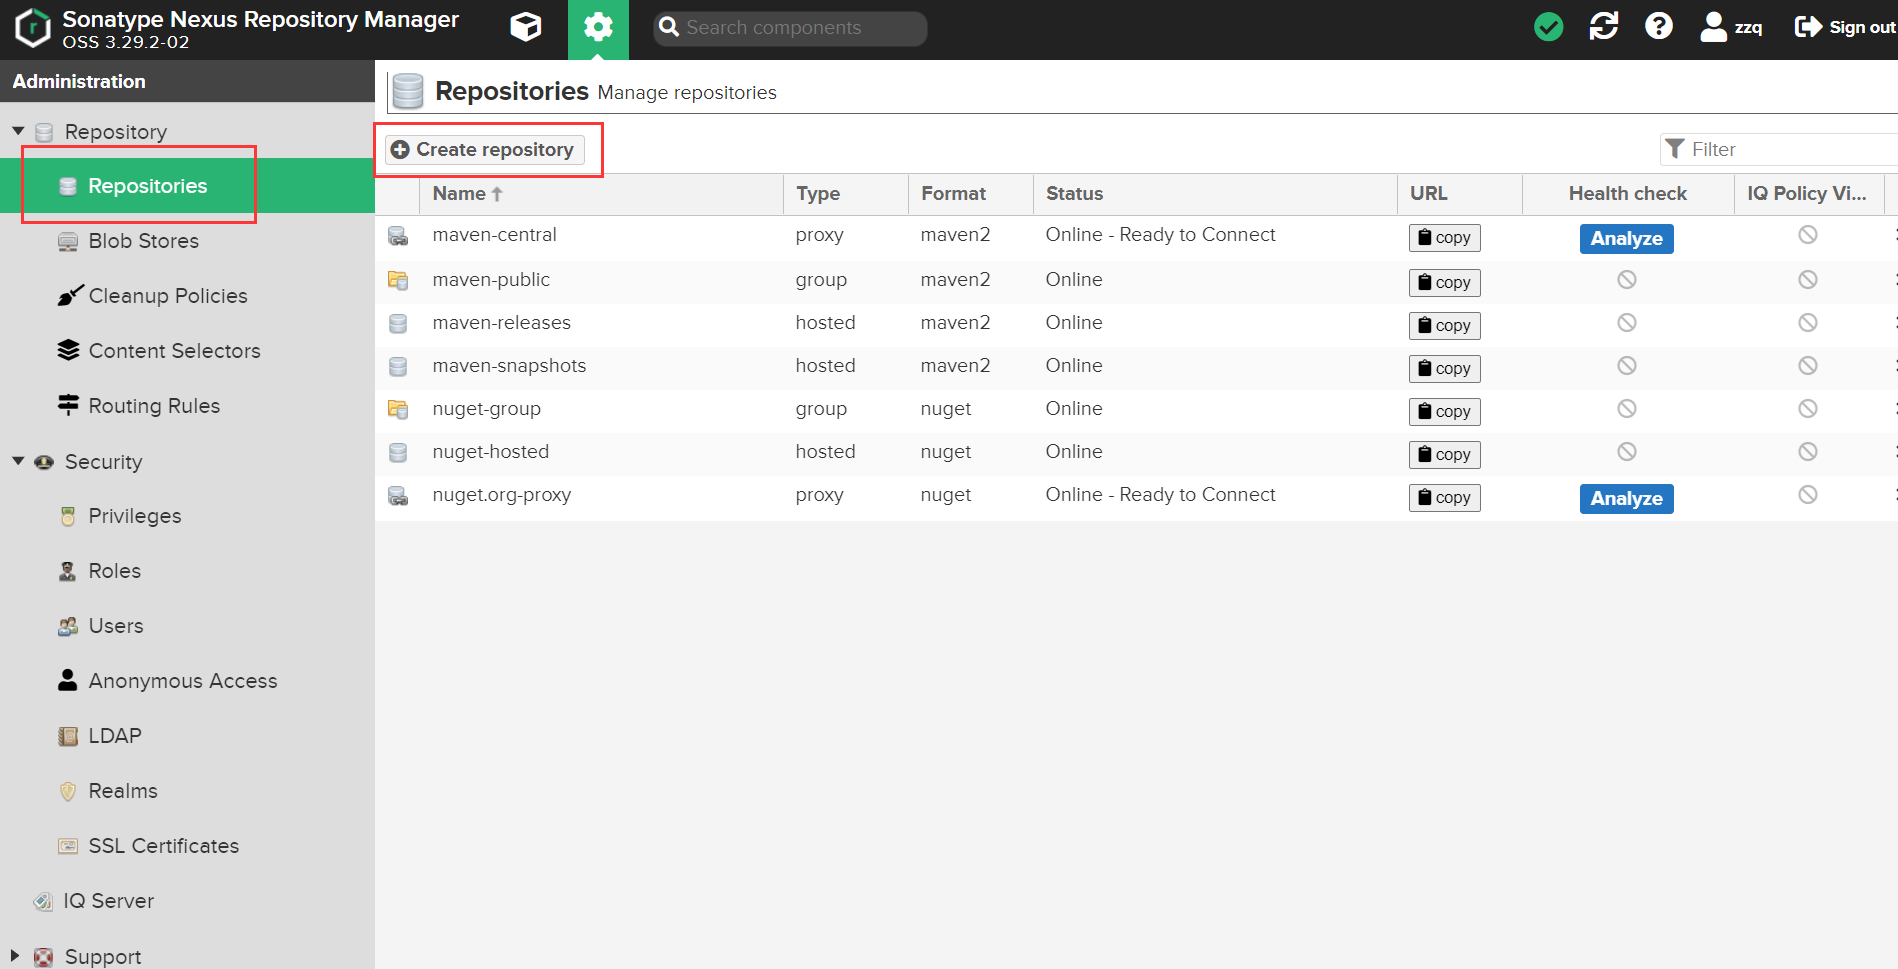This screenshot has width=1898, height=969.
Task: Open the Help question mark icon
Action: coord(1658,27)
